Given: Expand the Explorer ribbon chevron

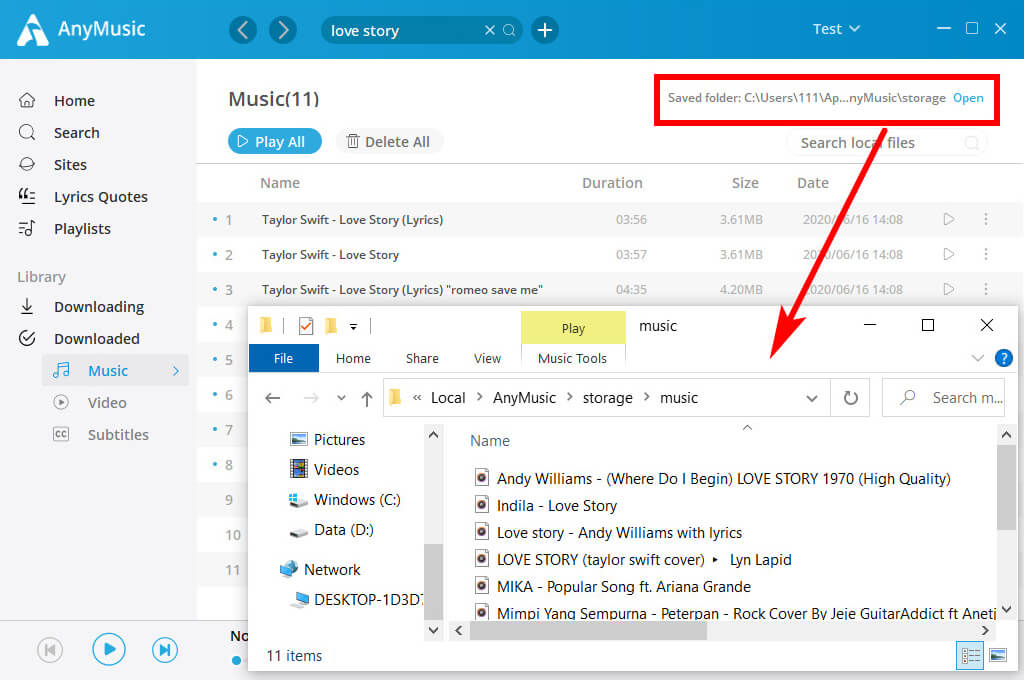Looking at the screenshot, I should click(978, 358).
